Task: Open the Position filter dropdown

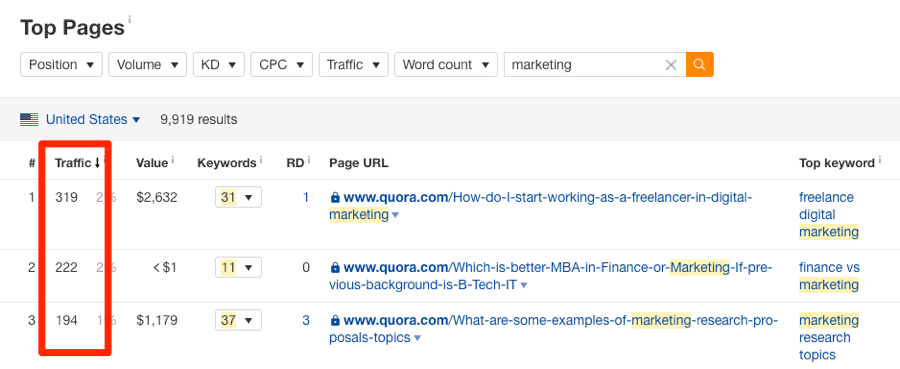Action: tap(61, 65)
